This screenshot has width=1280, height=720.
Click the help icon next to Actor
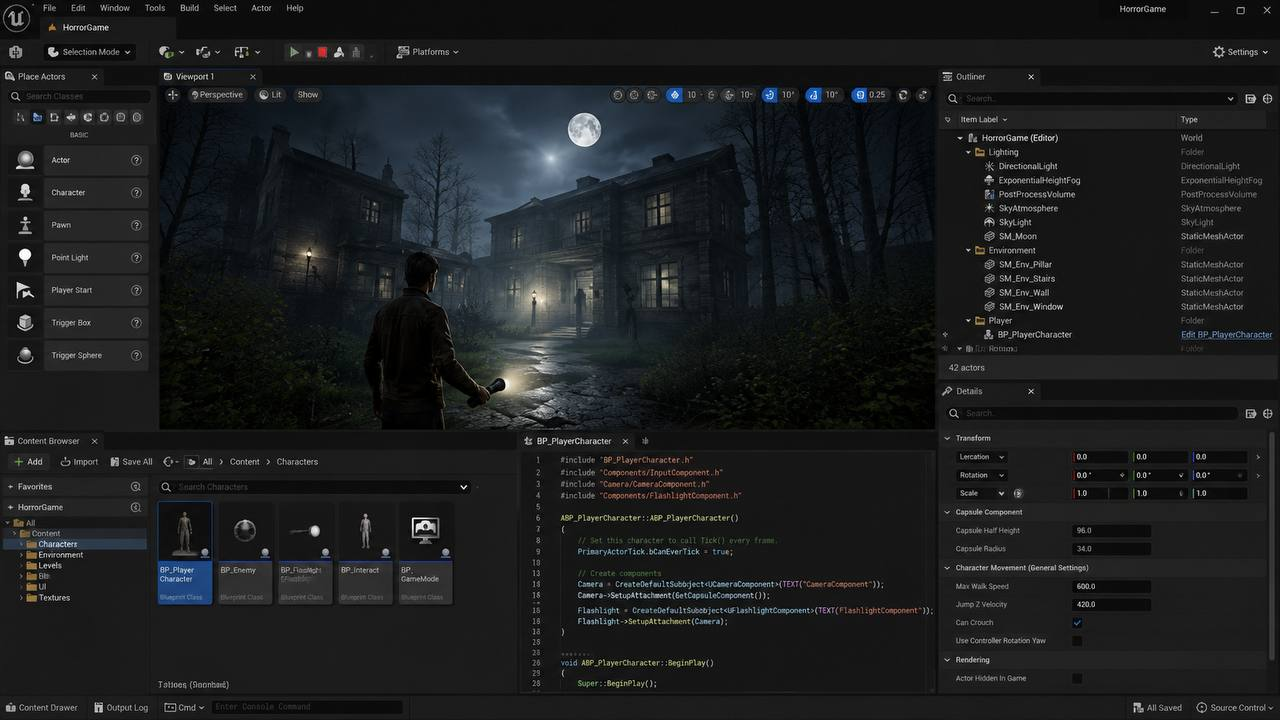tap(136, 160)
